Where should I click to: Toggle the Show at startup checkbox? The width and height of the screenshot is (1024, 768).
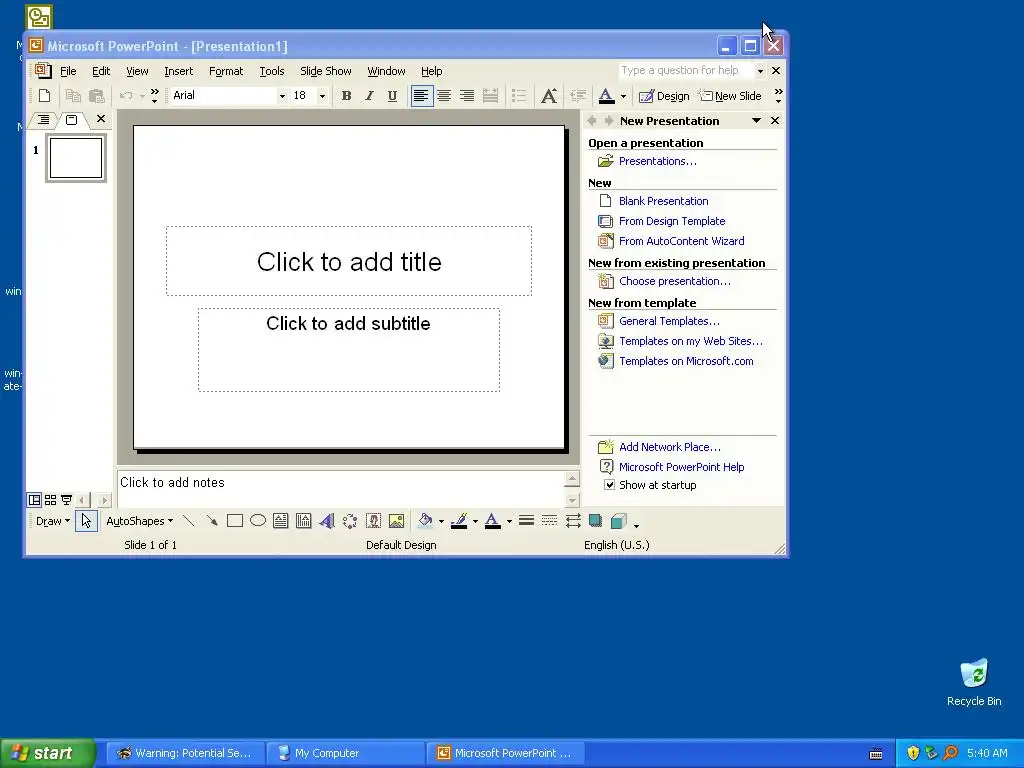(x=609, y=485)
